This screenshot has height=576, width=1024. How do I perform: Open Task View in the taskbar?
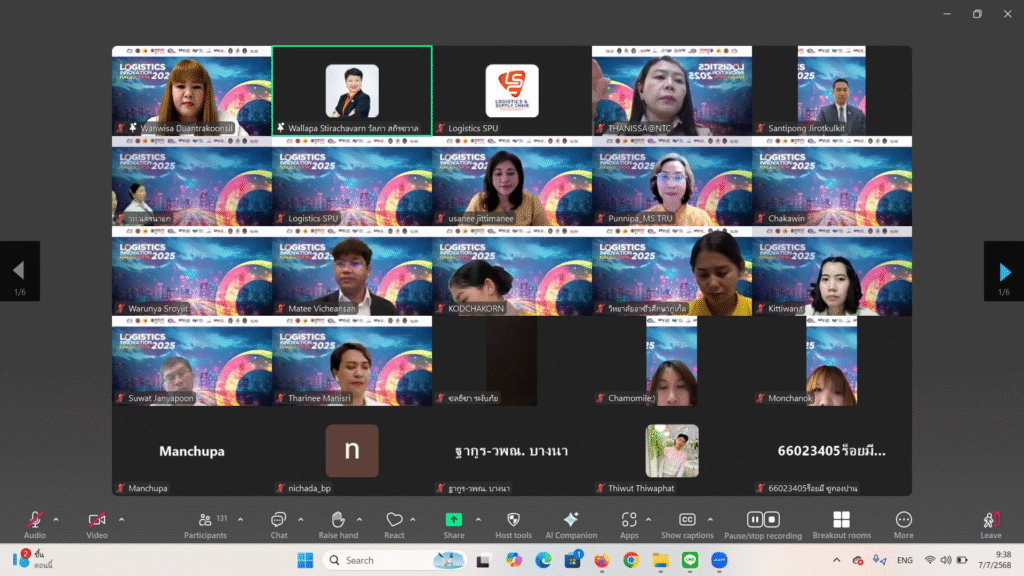pyautogui.click(x=483, y=560)
